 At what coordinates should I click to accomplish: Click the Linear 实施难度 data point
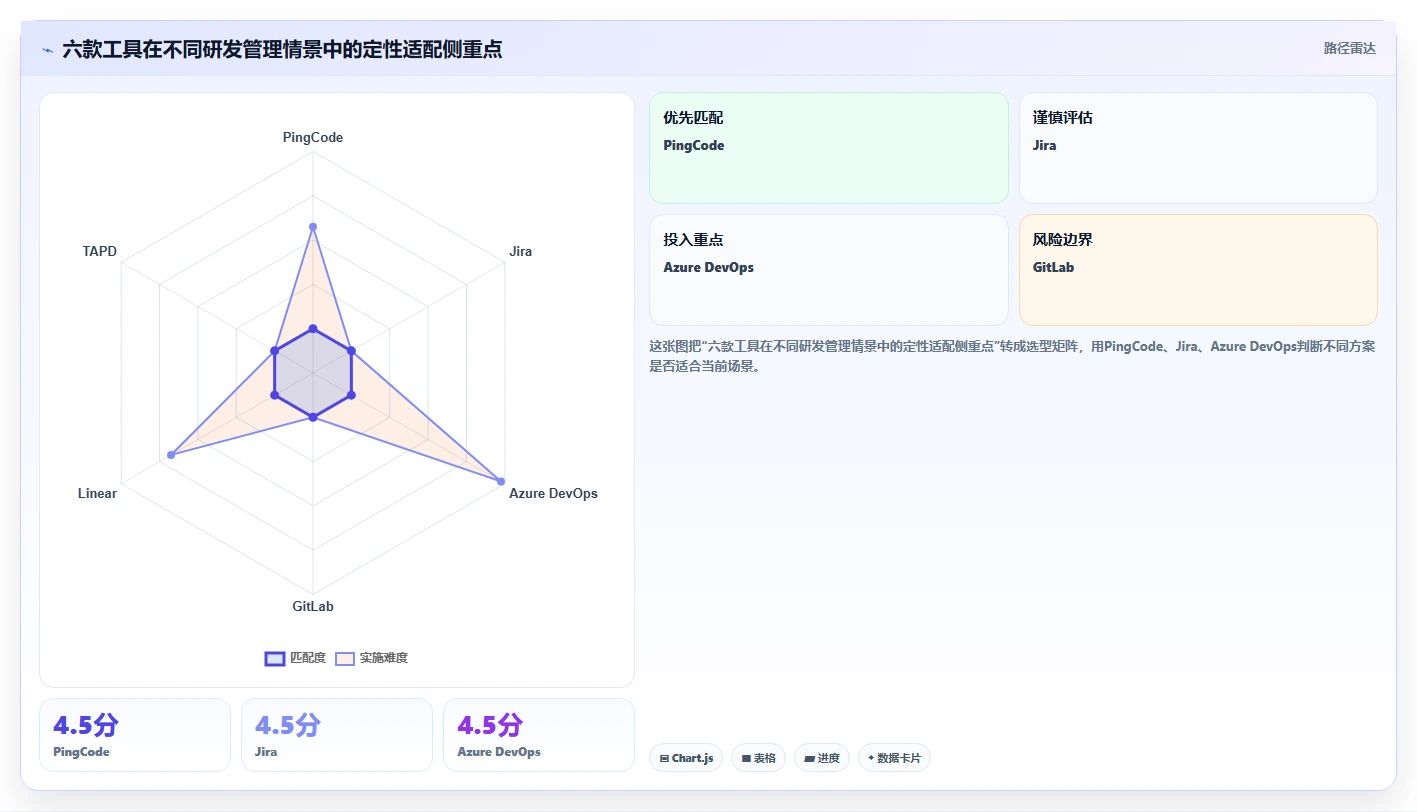click(x=171, y=455)
